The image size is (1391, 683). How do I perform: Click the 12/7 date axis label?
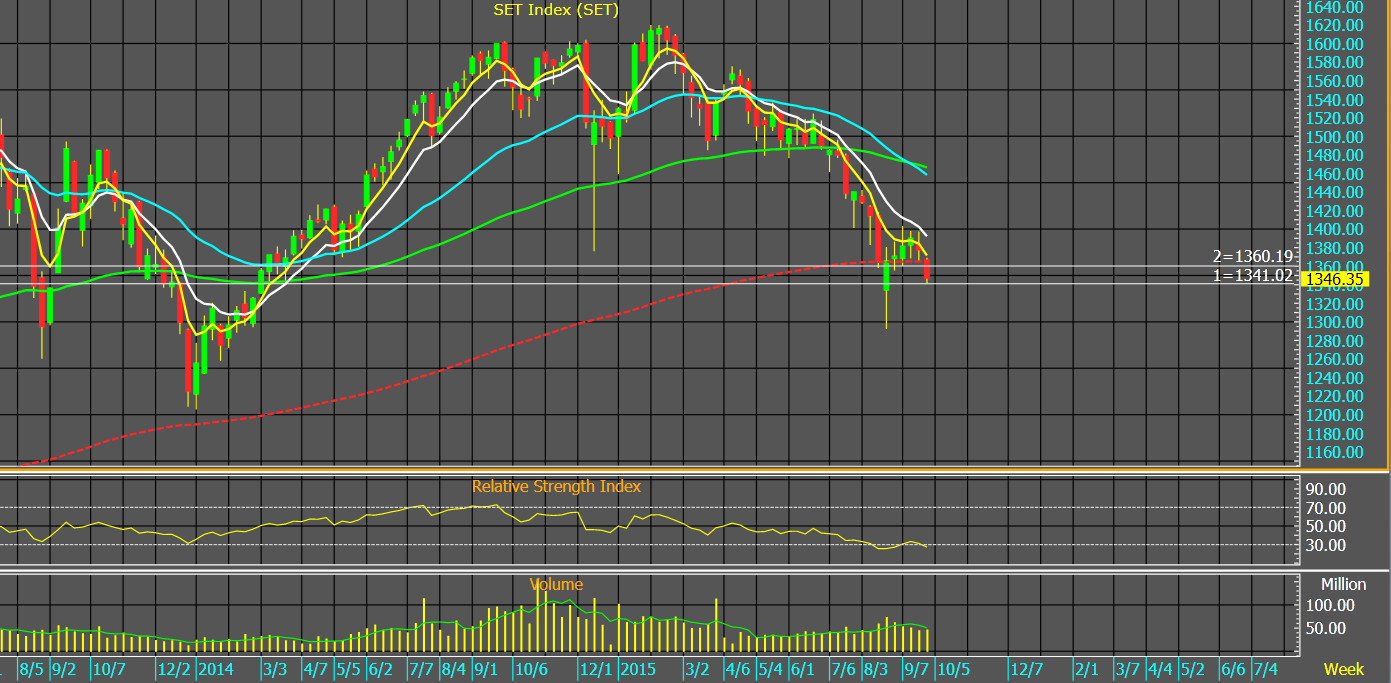1025,668
